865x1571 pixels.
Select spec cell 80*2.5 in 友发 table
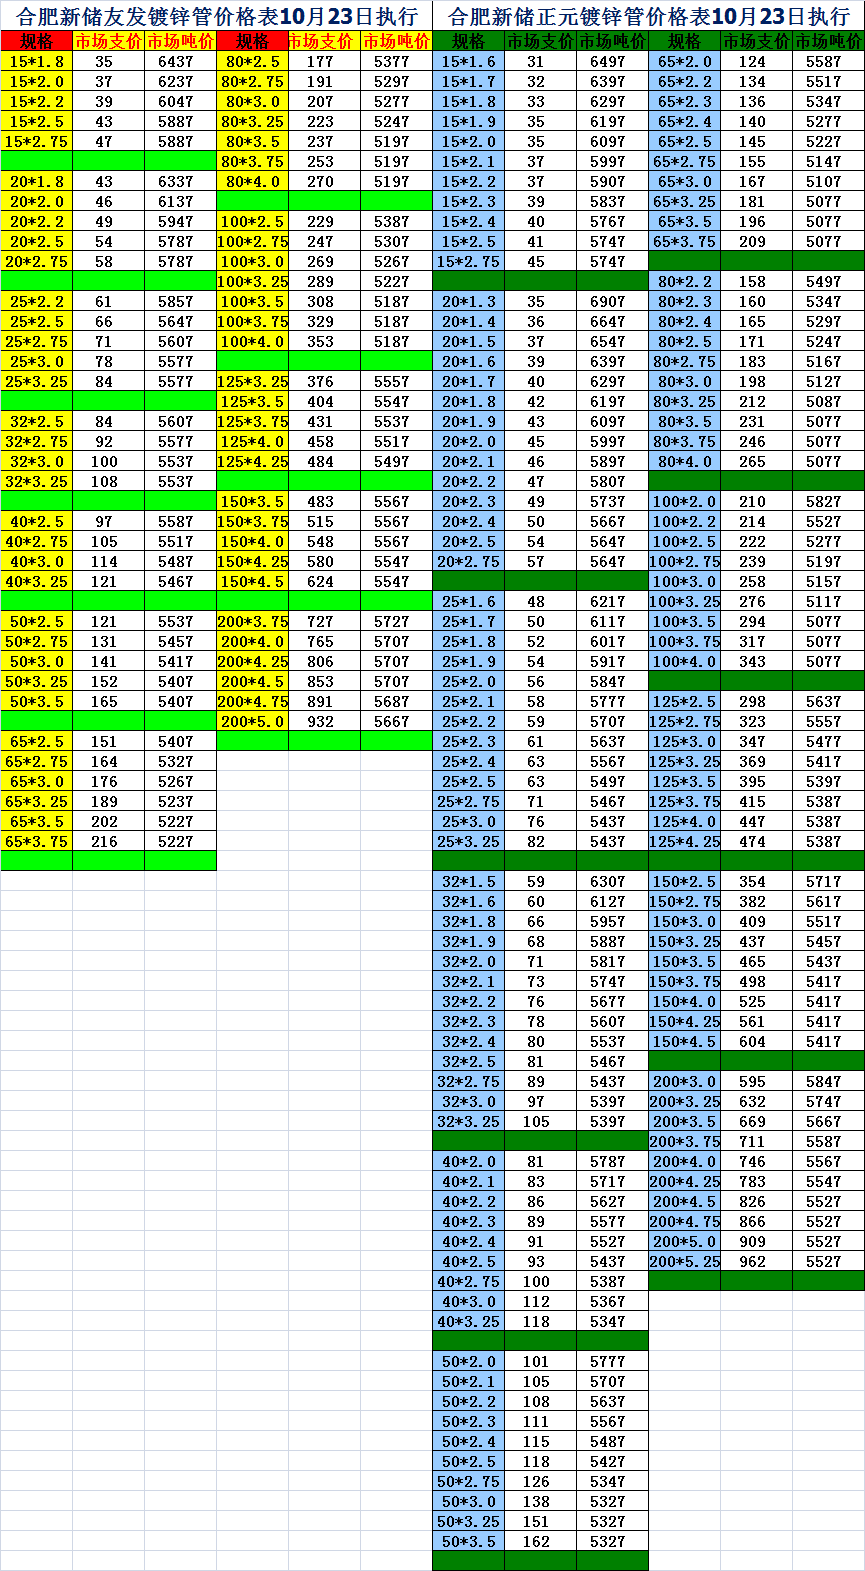click(x=253, y=61)
